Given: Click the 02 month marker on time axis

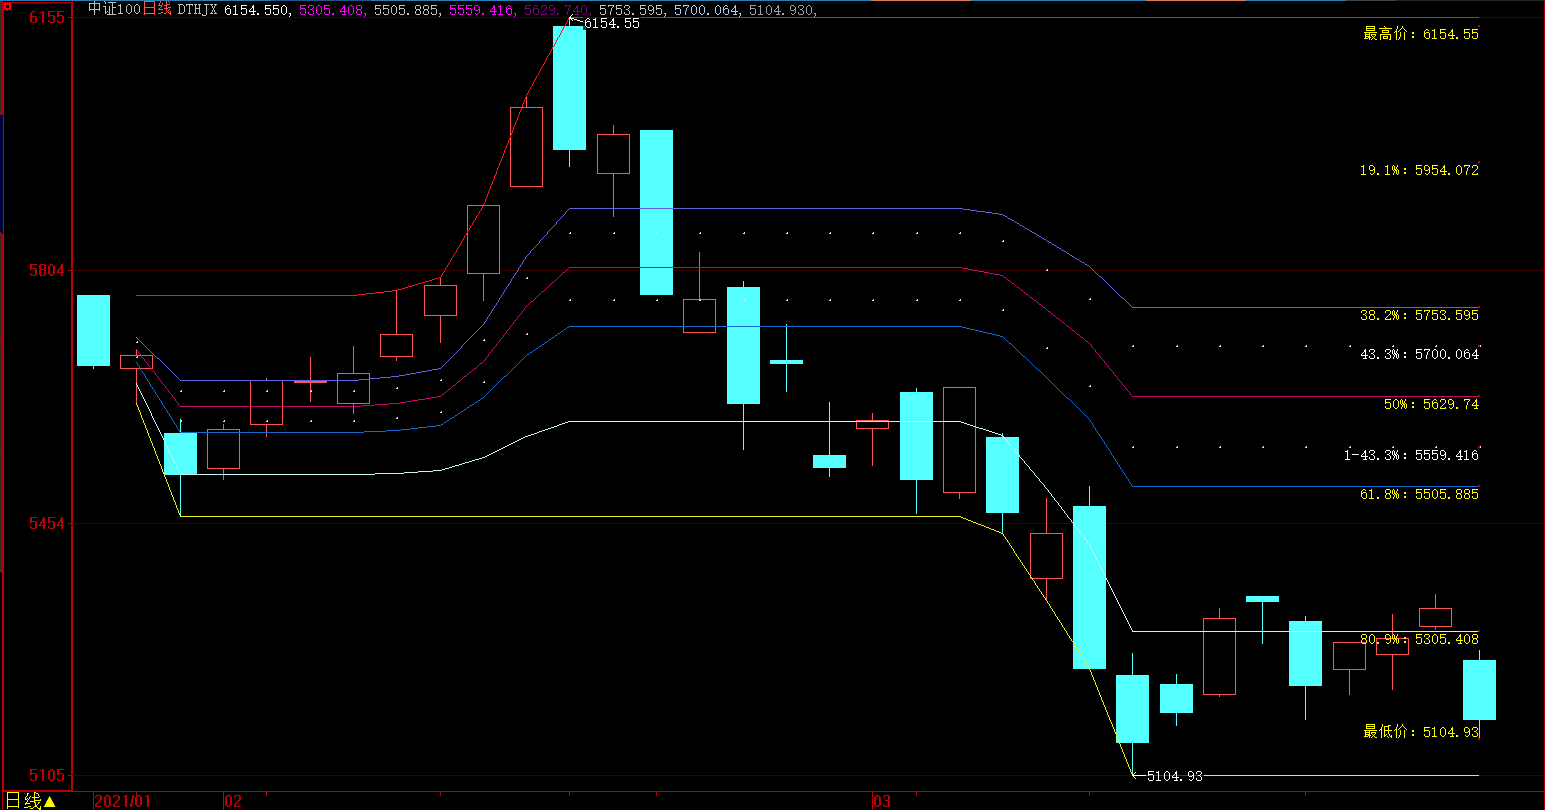Looking at the screenshot, I should (233, 802).
